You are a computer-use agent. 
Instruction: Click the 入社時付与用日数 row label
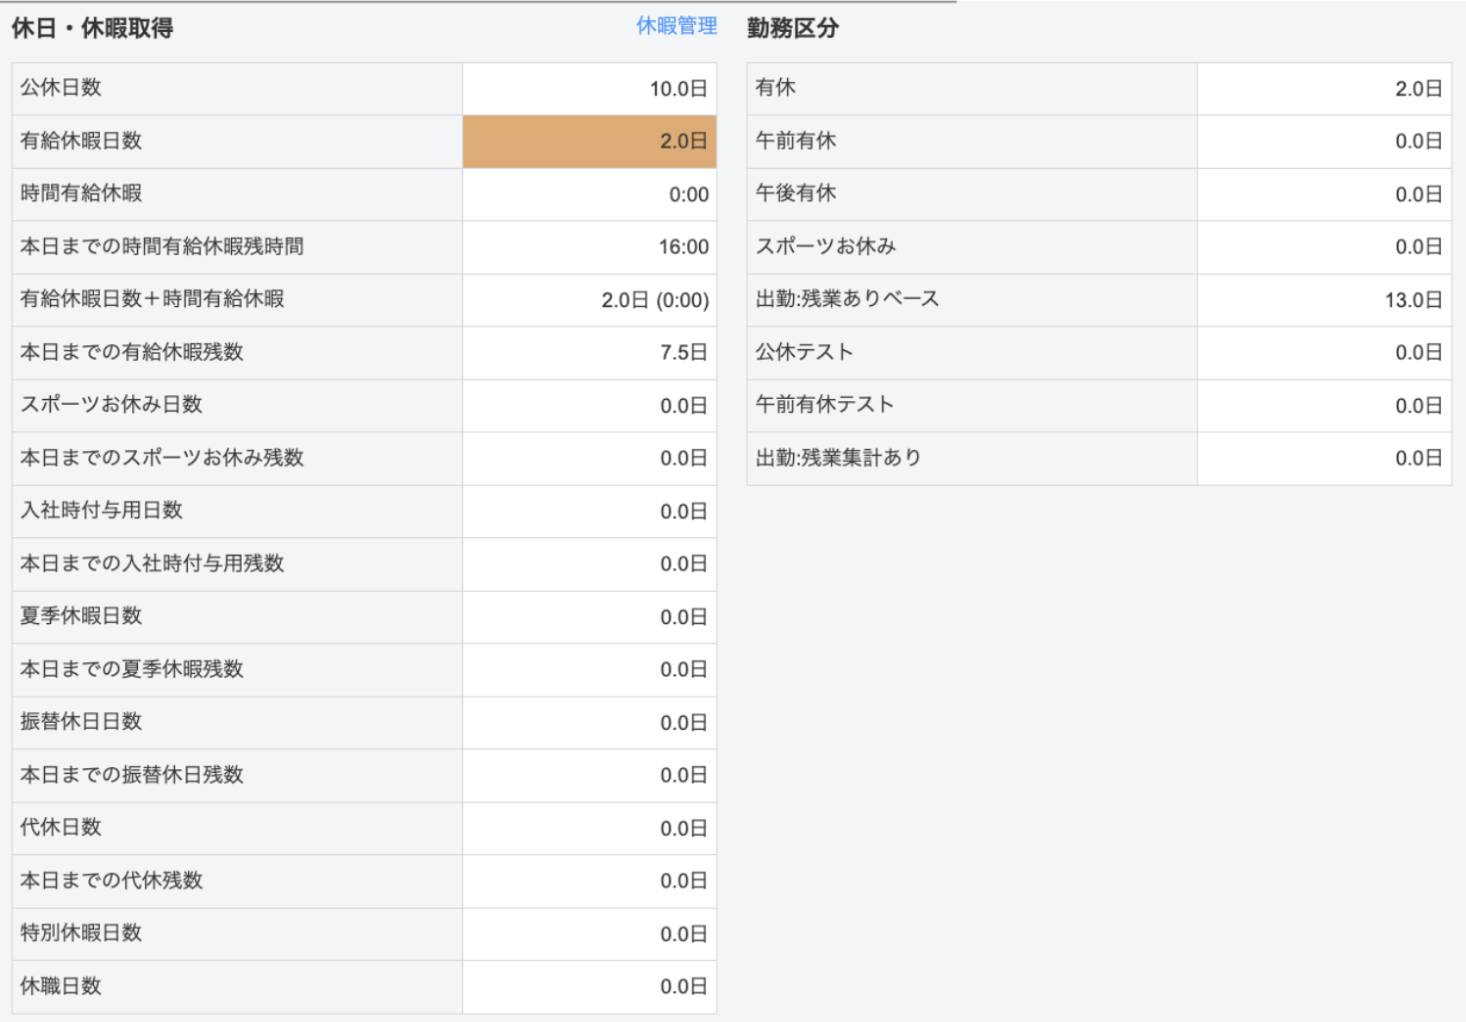101,510
